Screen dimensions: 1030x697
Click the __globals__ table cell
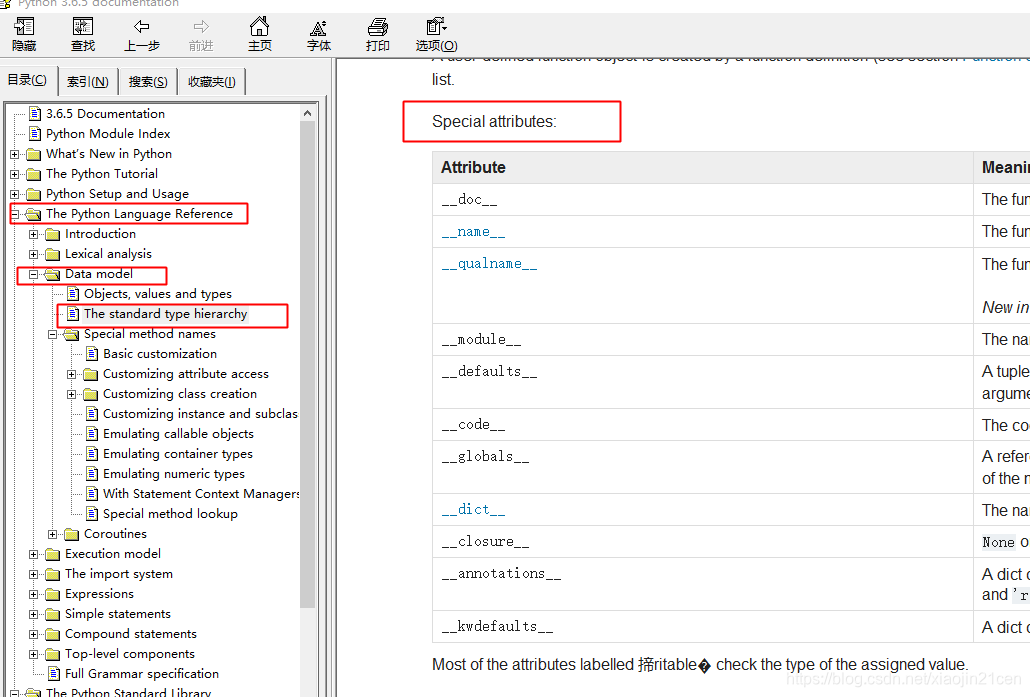(702, 468)
